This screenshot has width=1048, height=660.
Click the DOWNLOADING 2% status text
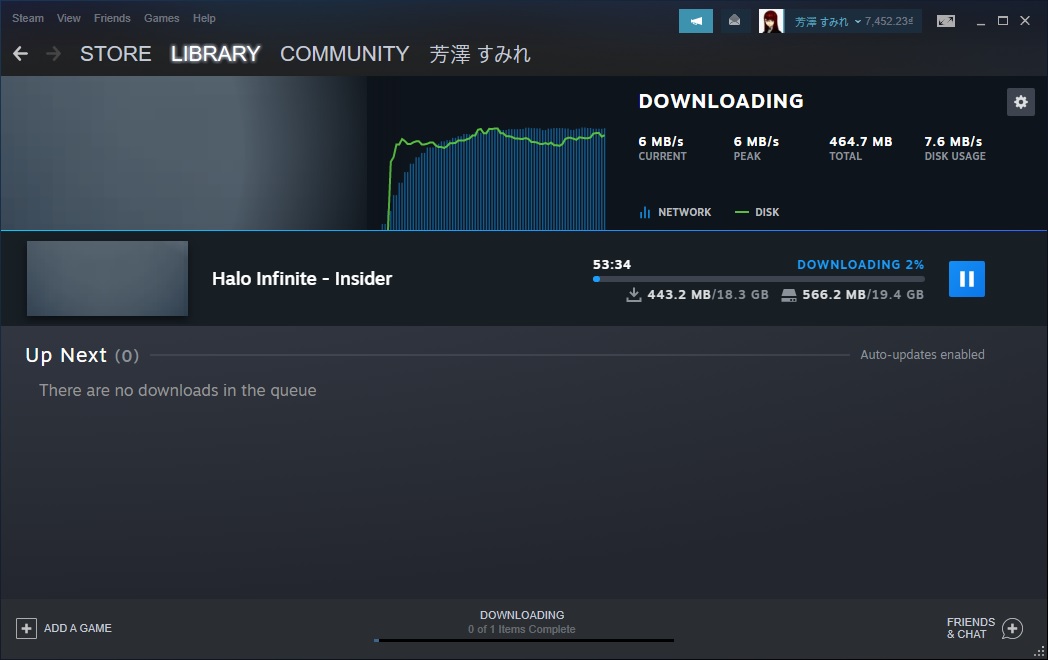(x=860, y=264)
